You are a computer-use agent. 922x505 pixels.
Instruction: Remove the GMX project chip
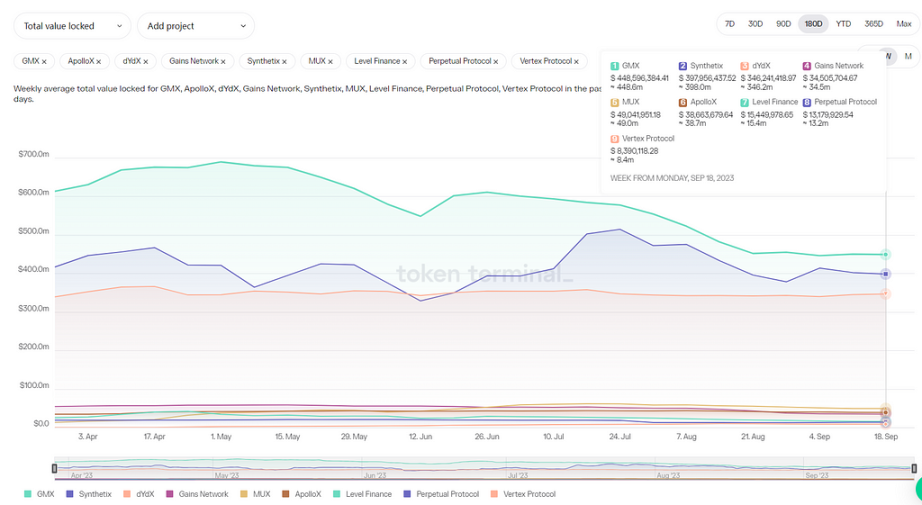44,62
